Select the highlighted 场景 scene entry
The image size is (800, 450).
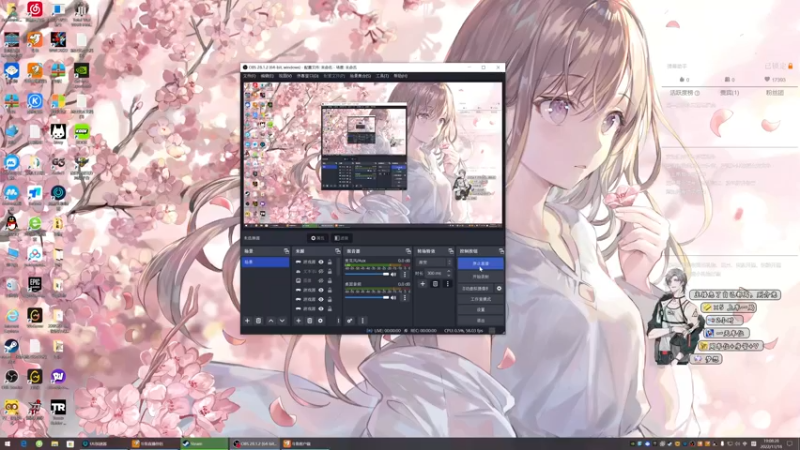tap(265, 262)
